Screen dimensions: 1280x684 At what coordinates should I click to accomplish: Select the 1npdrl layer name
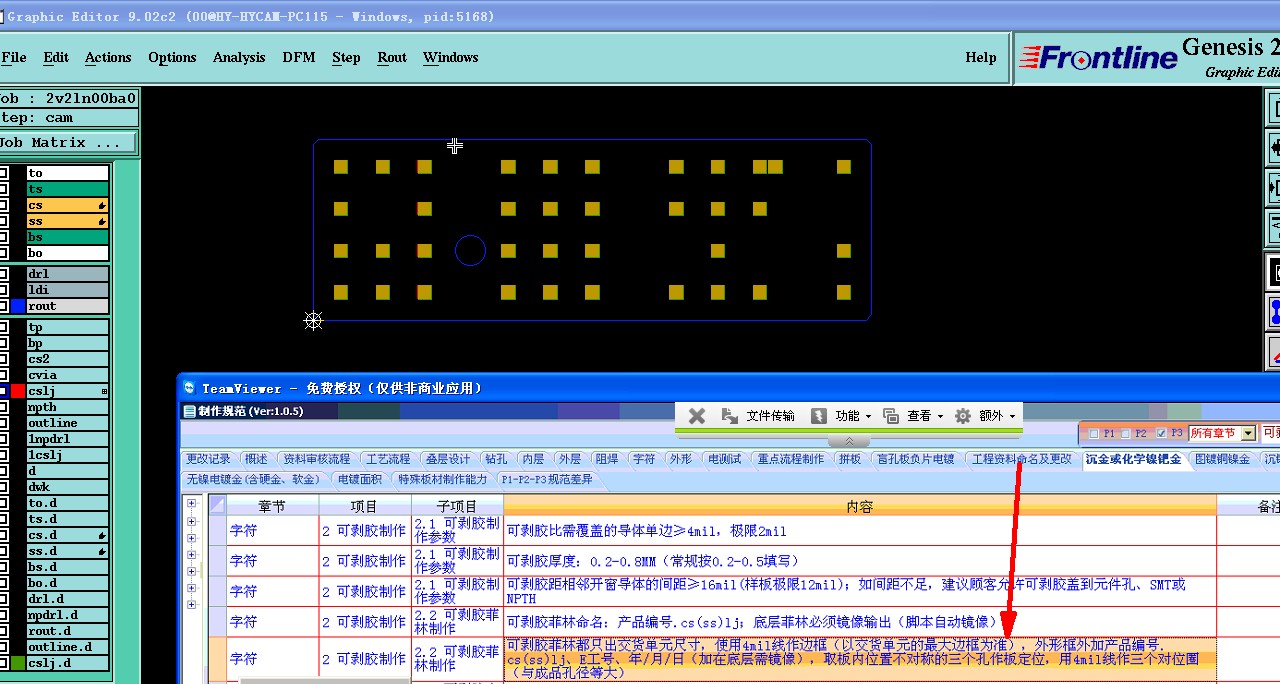(67, 439)
